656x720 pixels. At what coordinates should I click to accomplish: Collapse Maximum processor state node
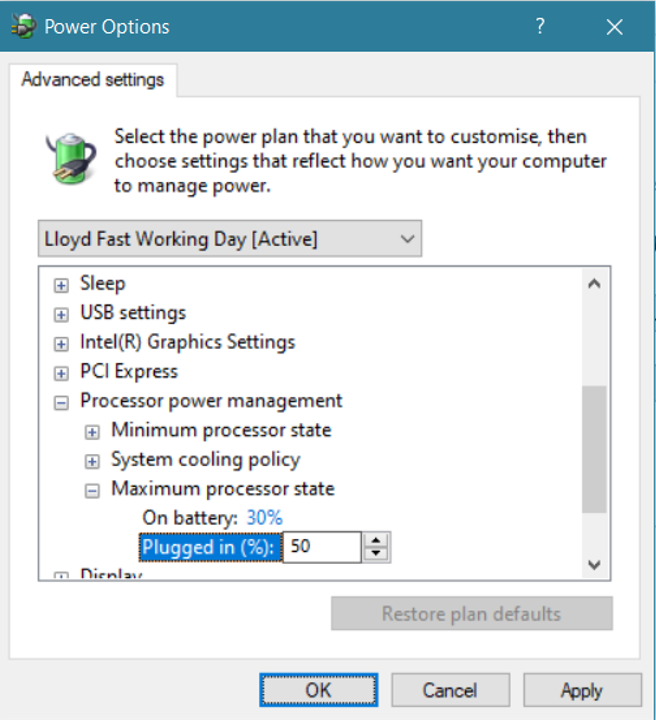tap(93, 490)
